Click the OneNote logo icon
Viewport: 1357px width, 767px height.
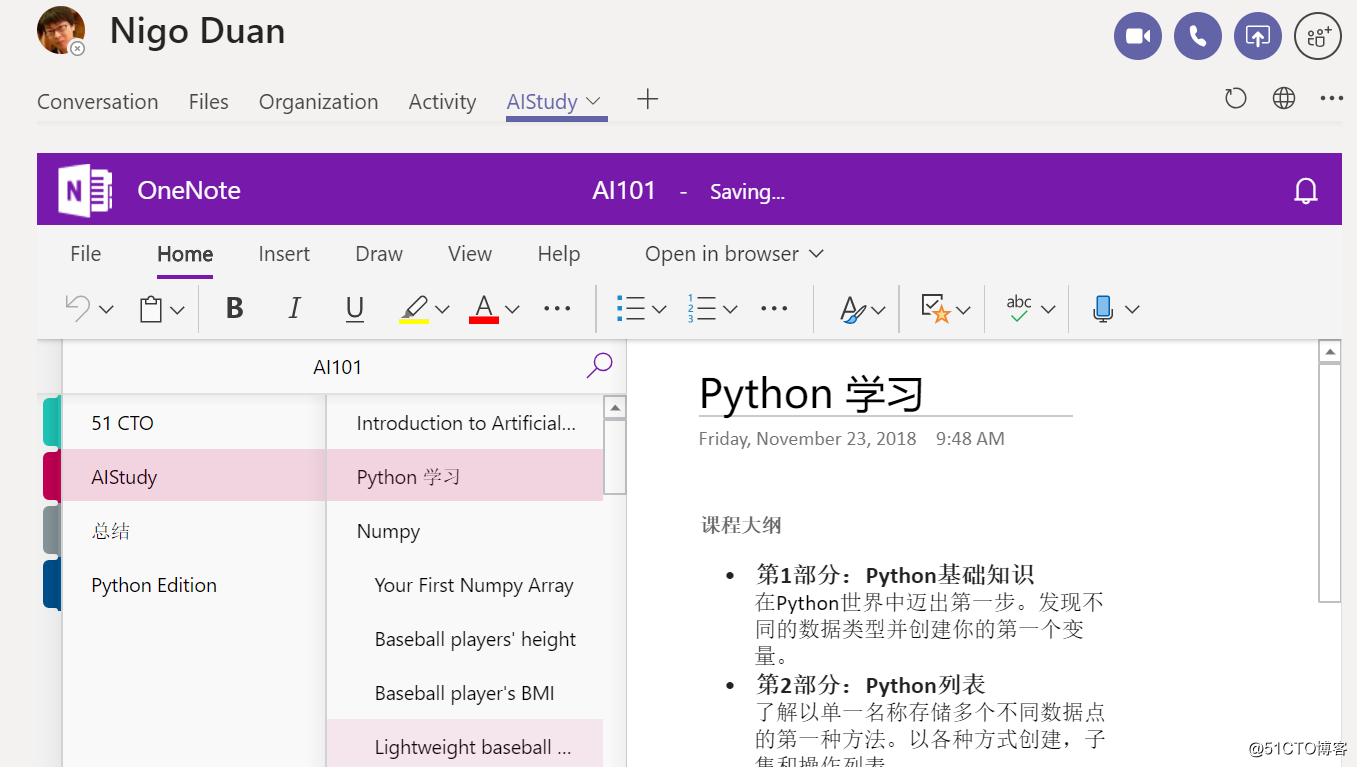coord(85,190)
